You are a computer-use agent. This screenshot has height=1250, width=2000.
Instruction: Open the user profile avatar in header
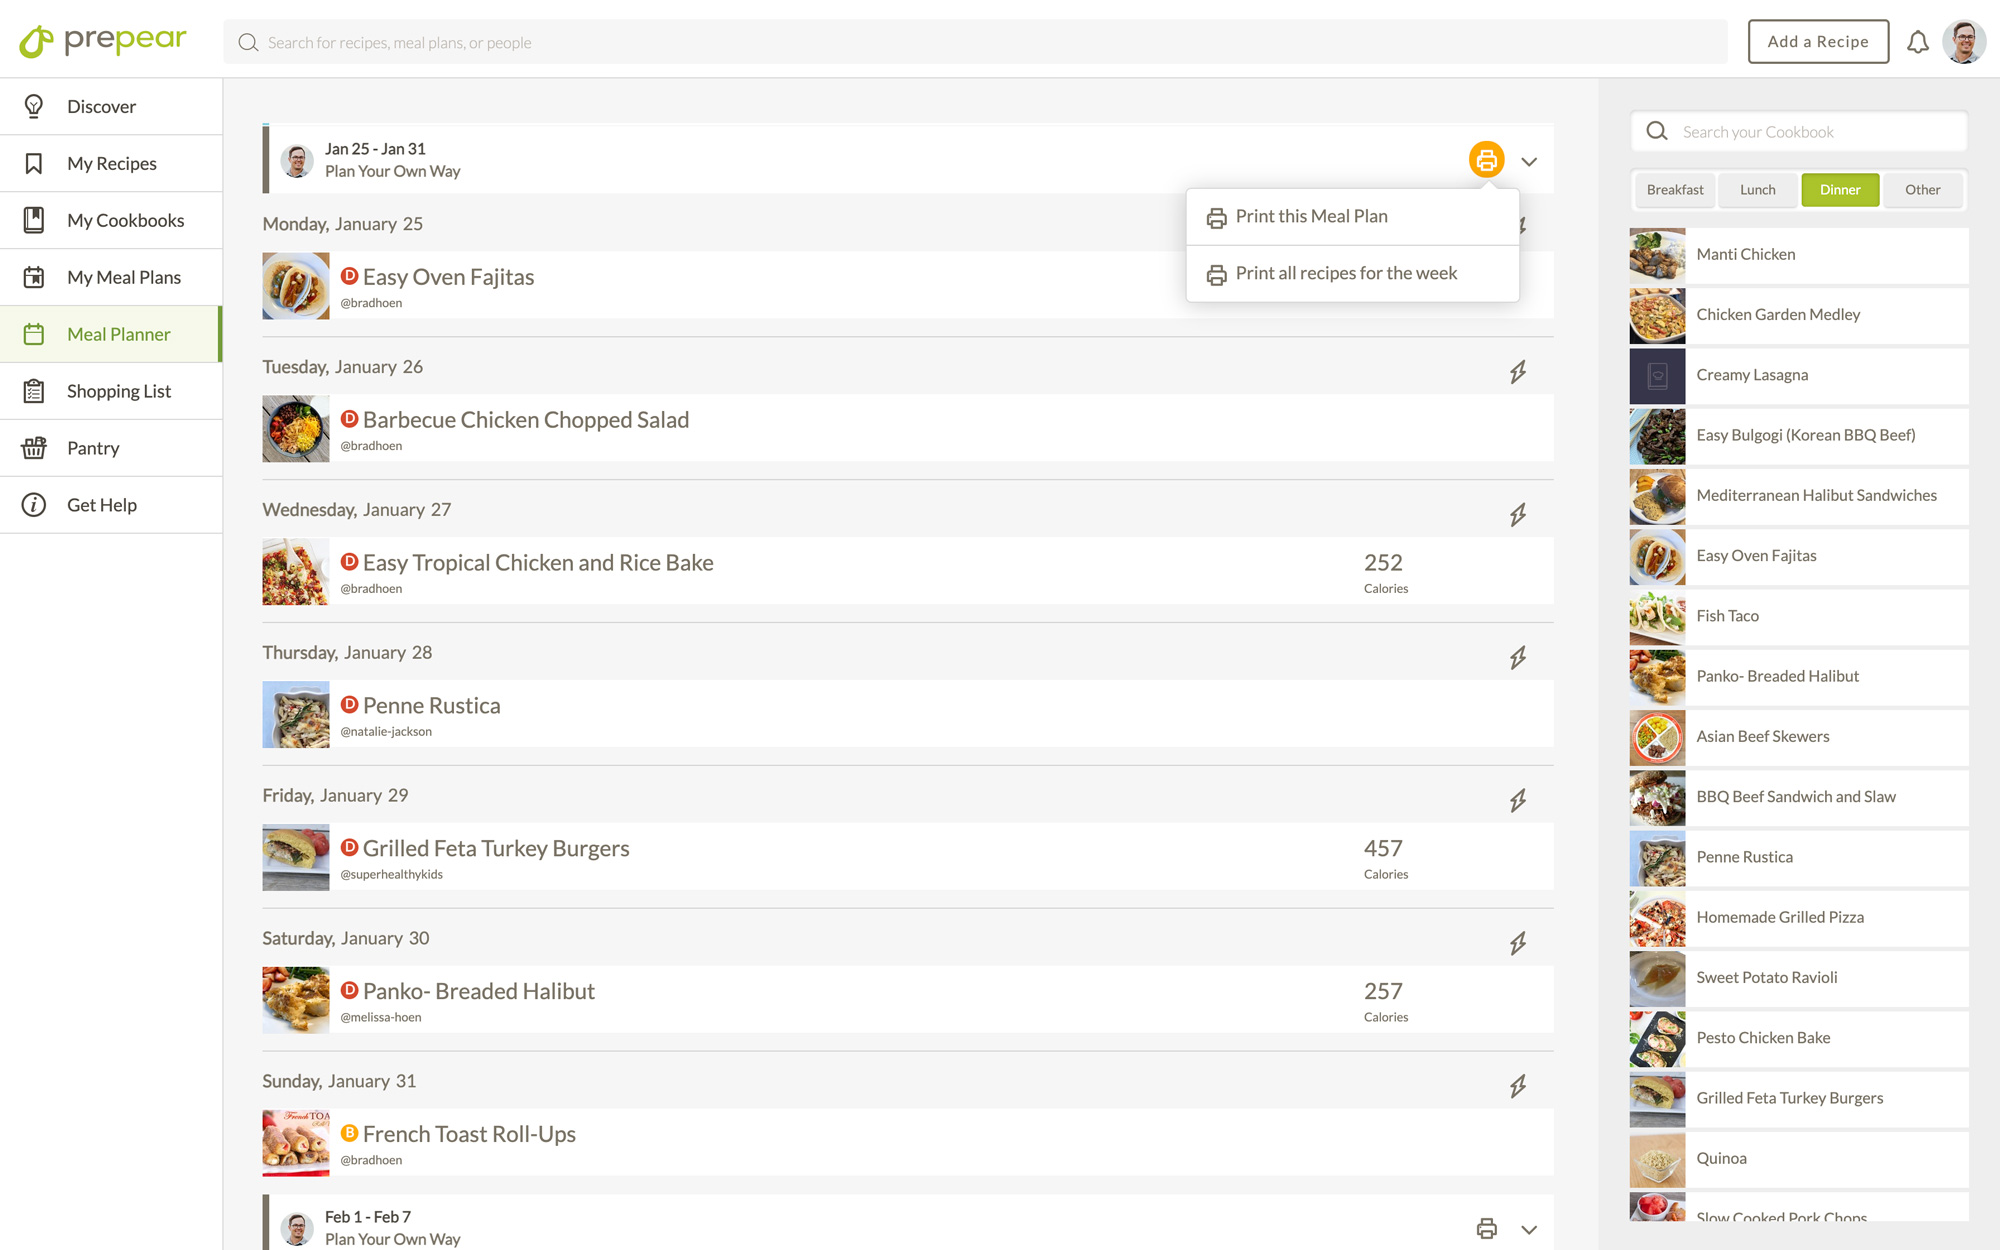click(x=1964, y=42)
